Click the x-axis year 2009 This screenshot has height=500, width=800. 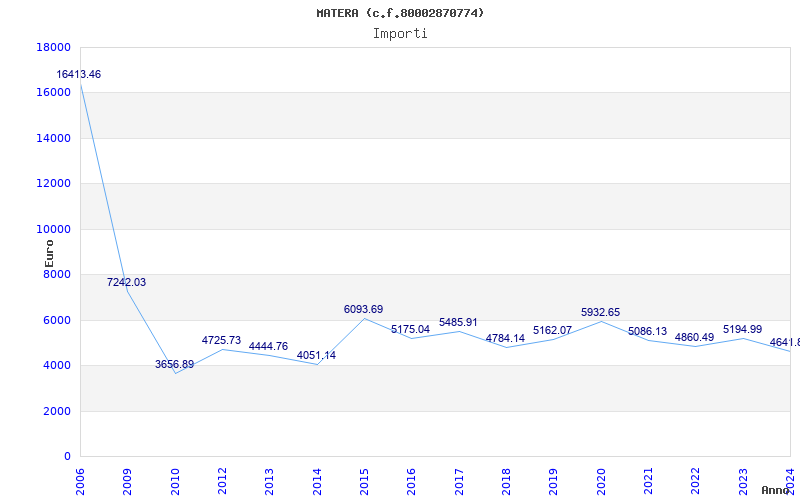point(128,482)
